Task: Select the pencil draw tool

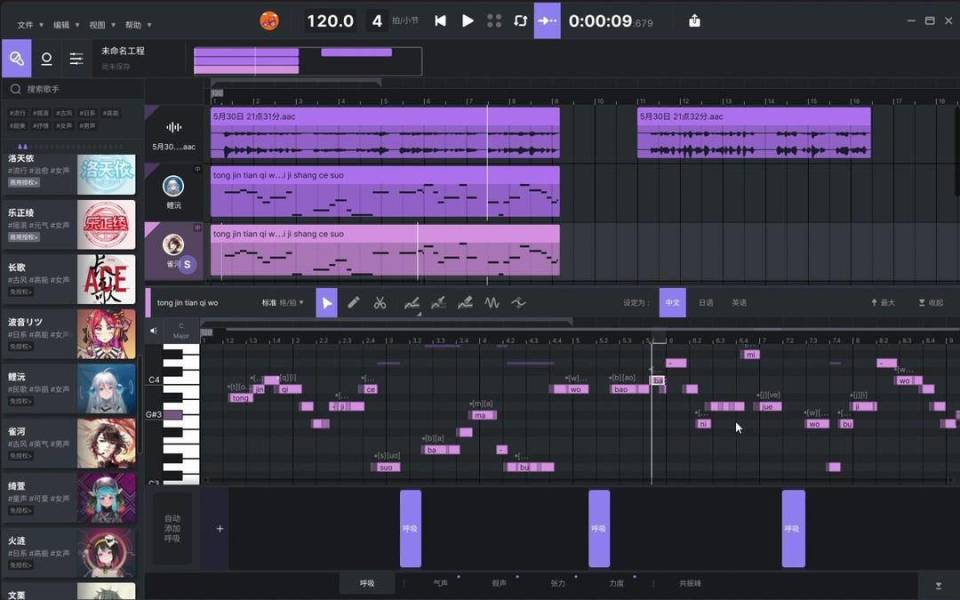Action: [353, 302]
